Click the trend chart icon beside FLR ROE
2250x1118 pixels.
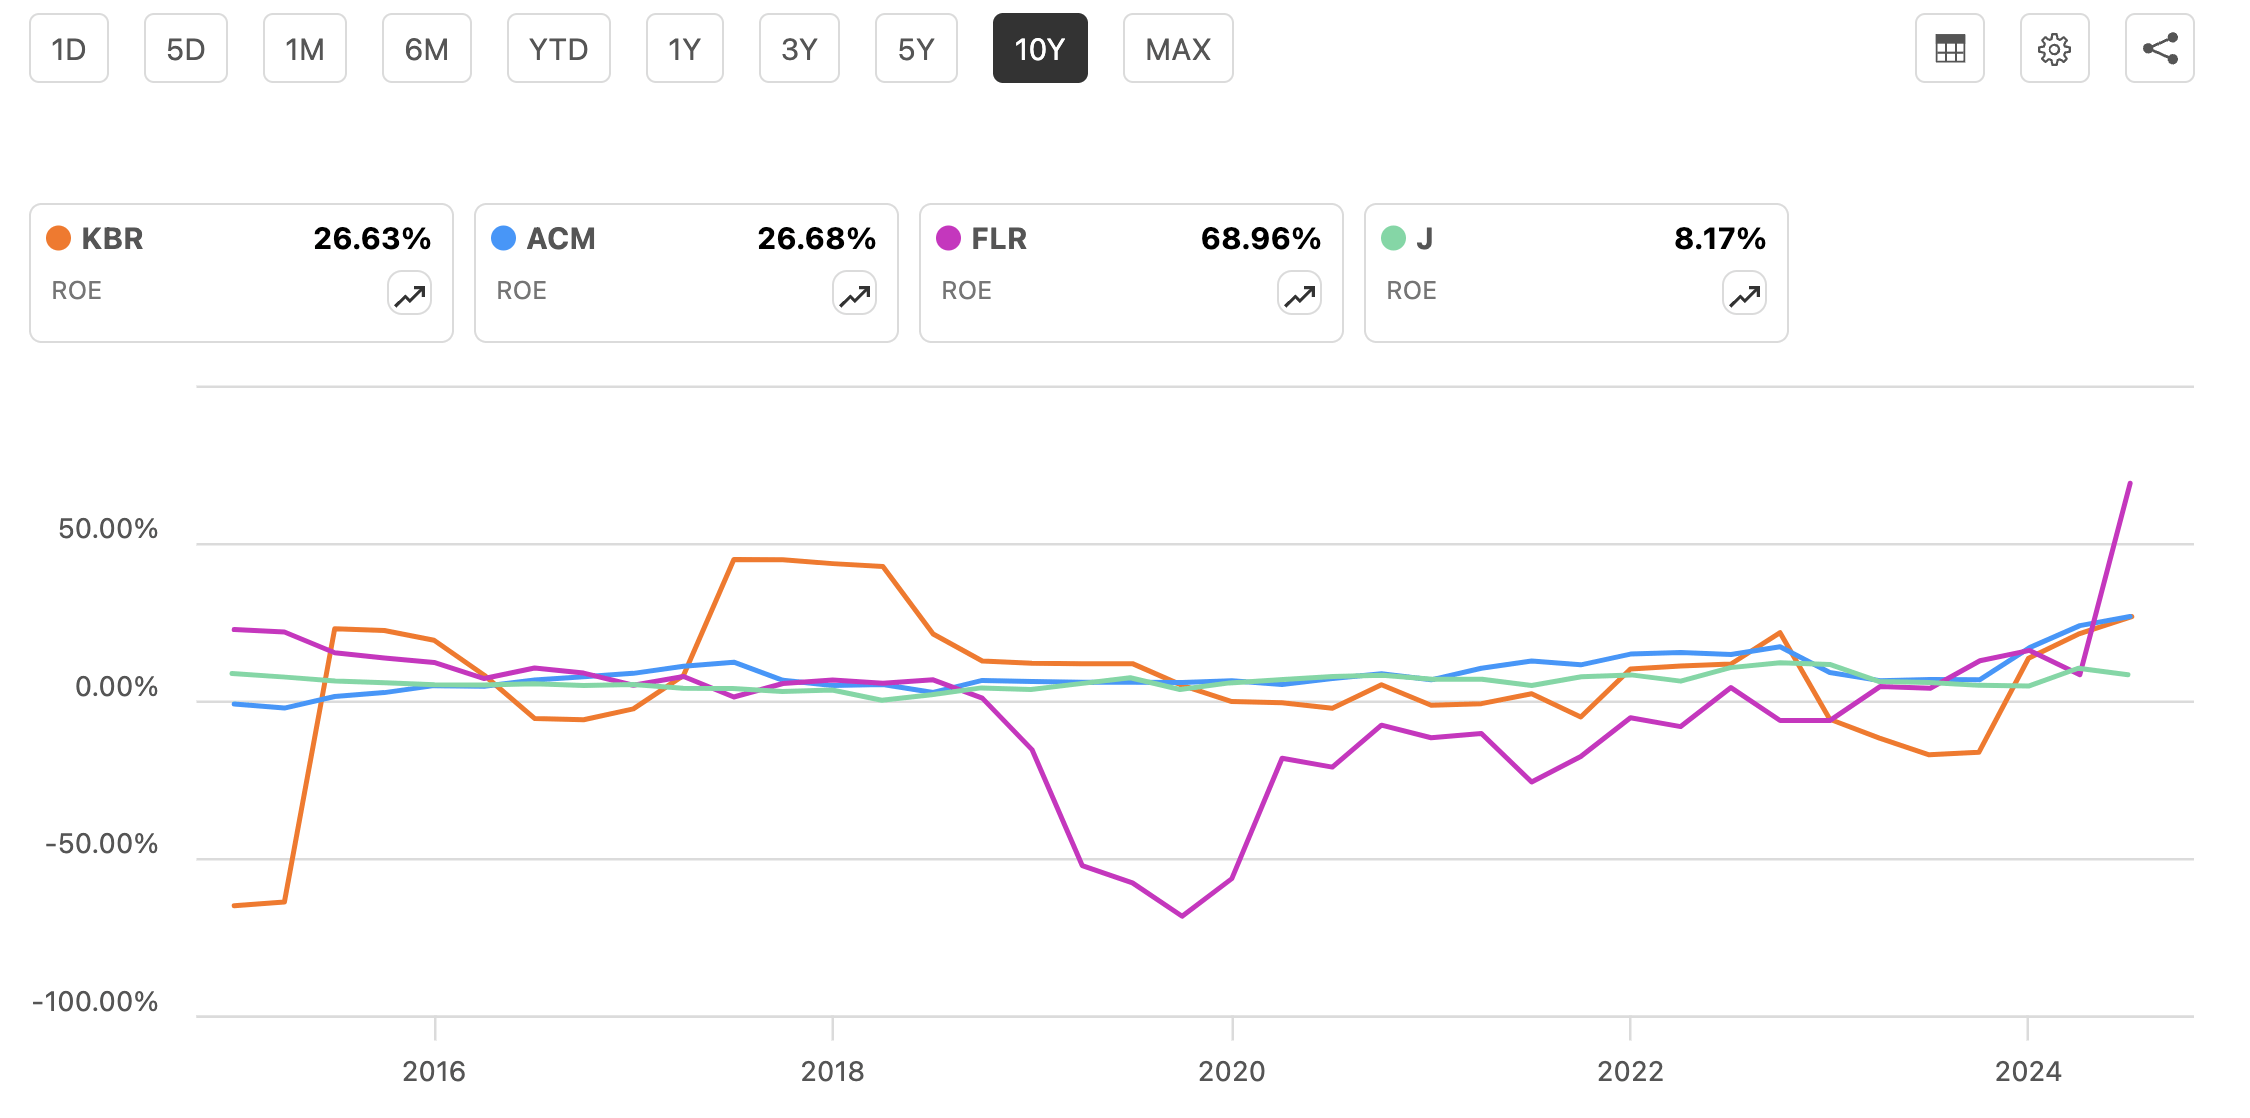click(x=1299, y=293)
